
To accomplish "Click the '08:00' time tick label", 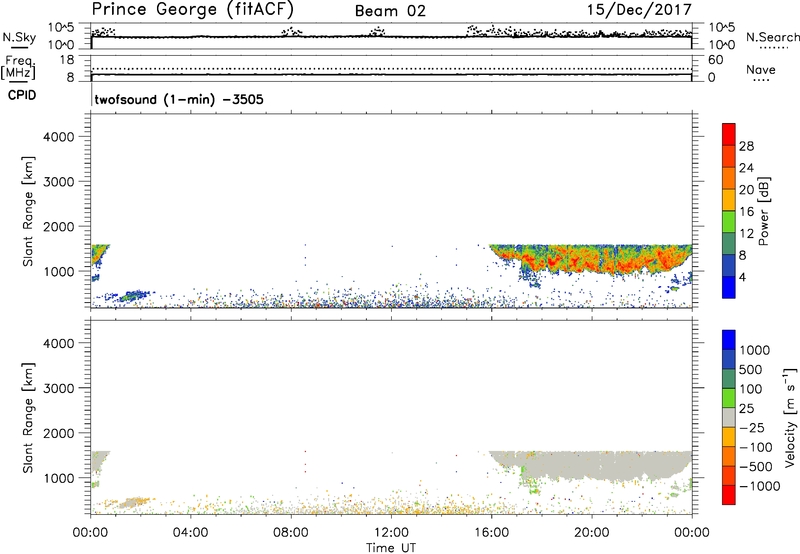I will 291,533.
